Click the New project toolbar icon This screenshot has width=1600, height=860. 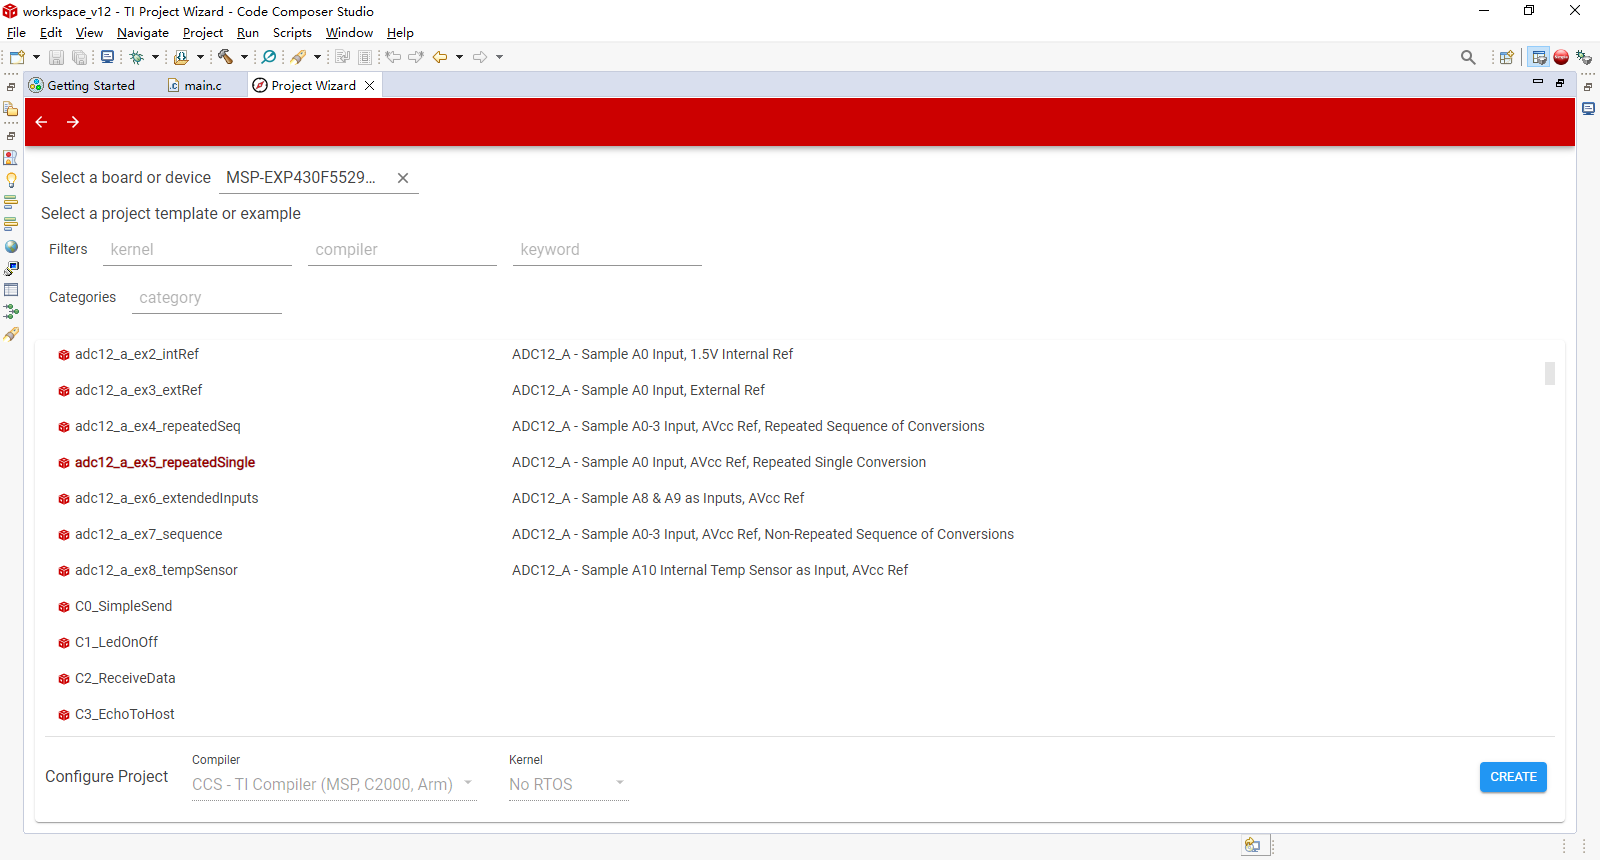[x=17, y=57]
